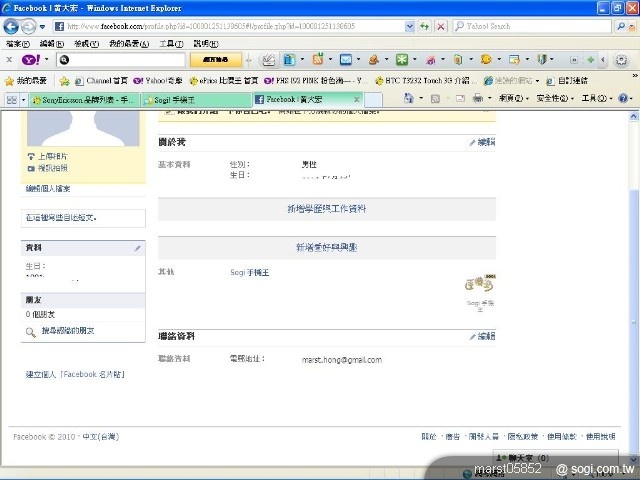Click the Quick Tabs grid icon

[x=12, y=100]
